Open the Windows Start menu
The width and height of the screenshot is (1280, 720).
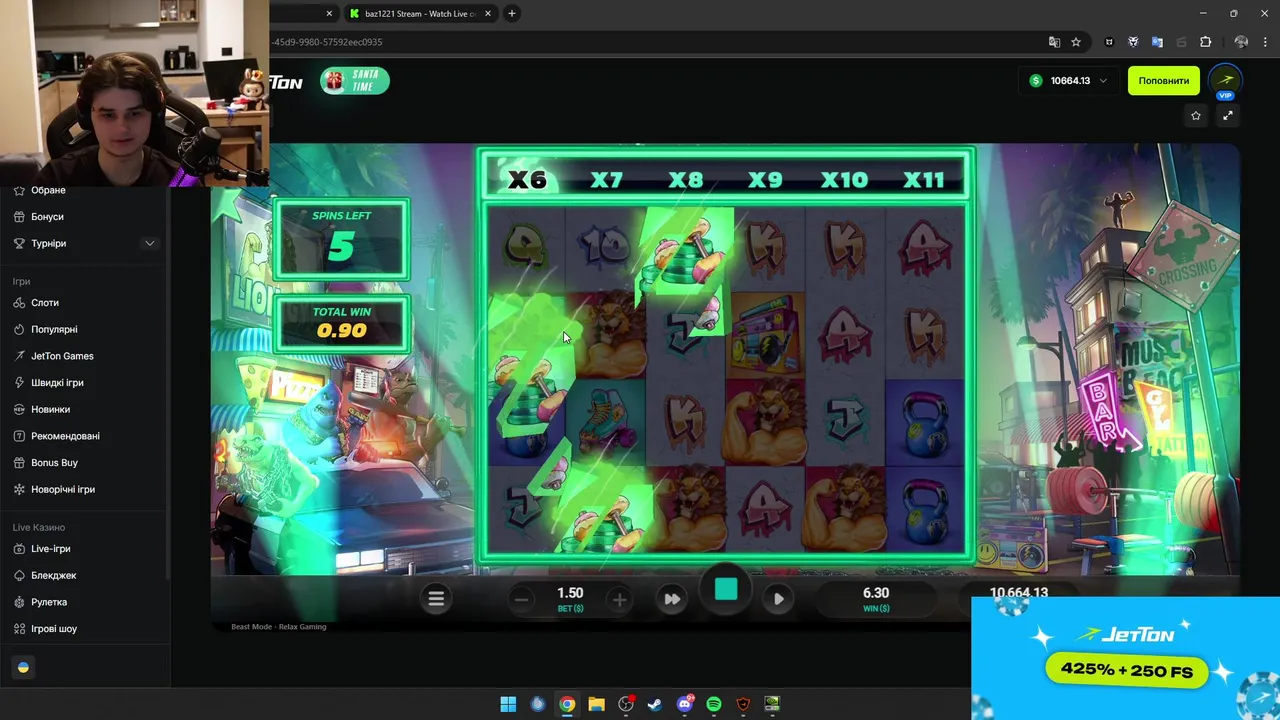(x=508, y=704)
